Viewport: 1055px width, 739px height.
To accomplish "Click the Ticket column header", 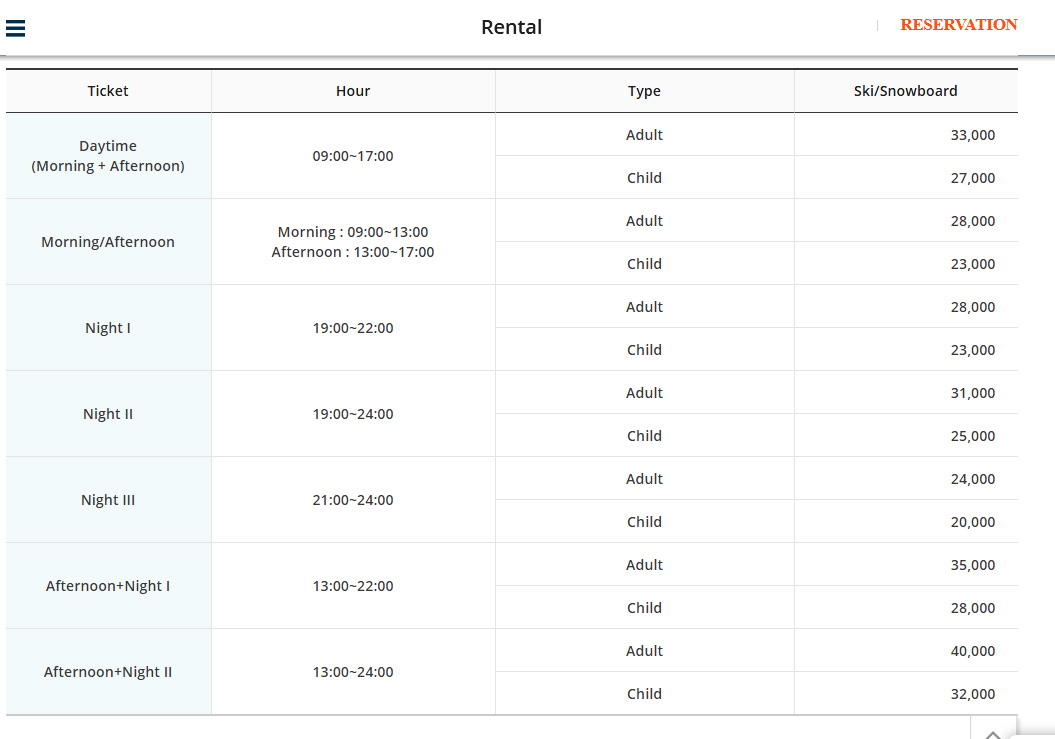I will [x=108, y=91].
